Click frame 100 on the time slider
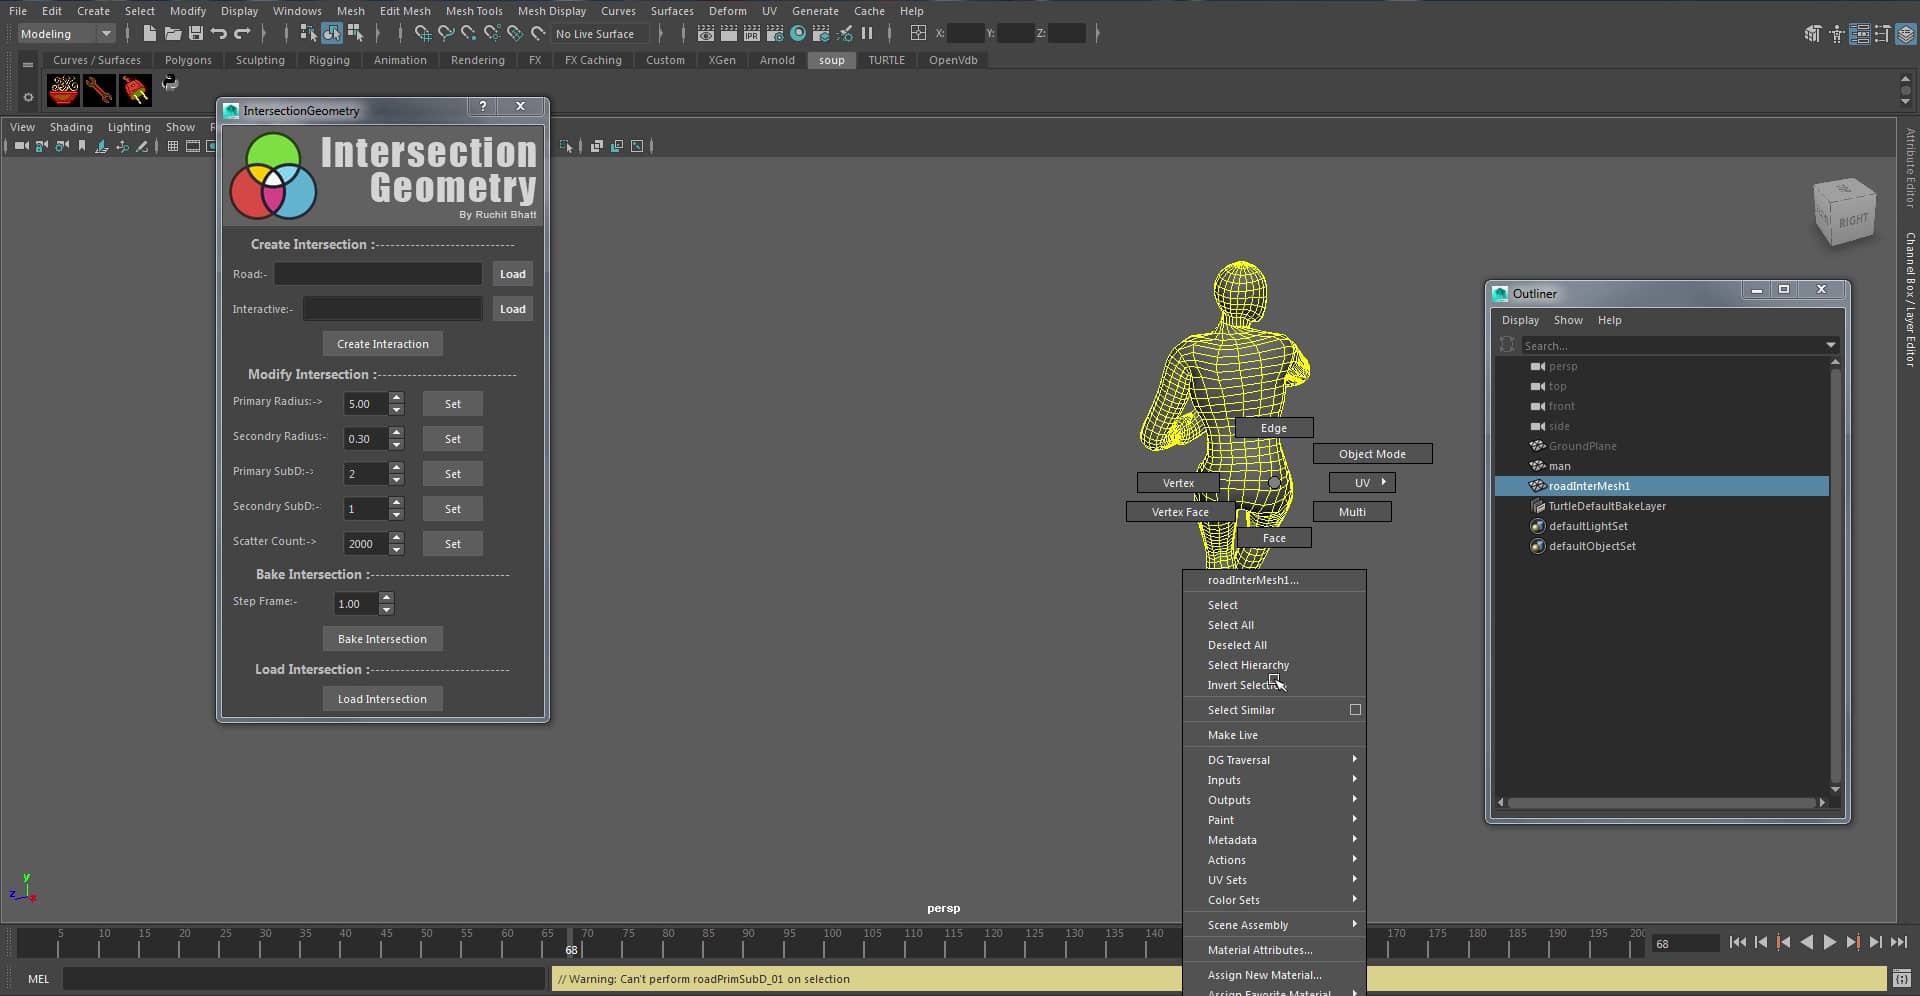The width and height of the screenshot is (1920, 996). pyautogui.click(x=832, y=943)
